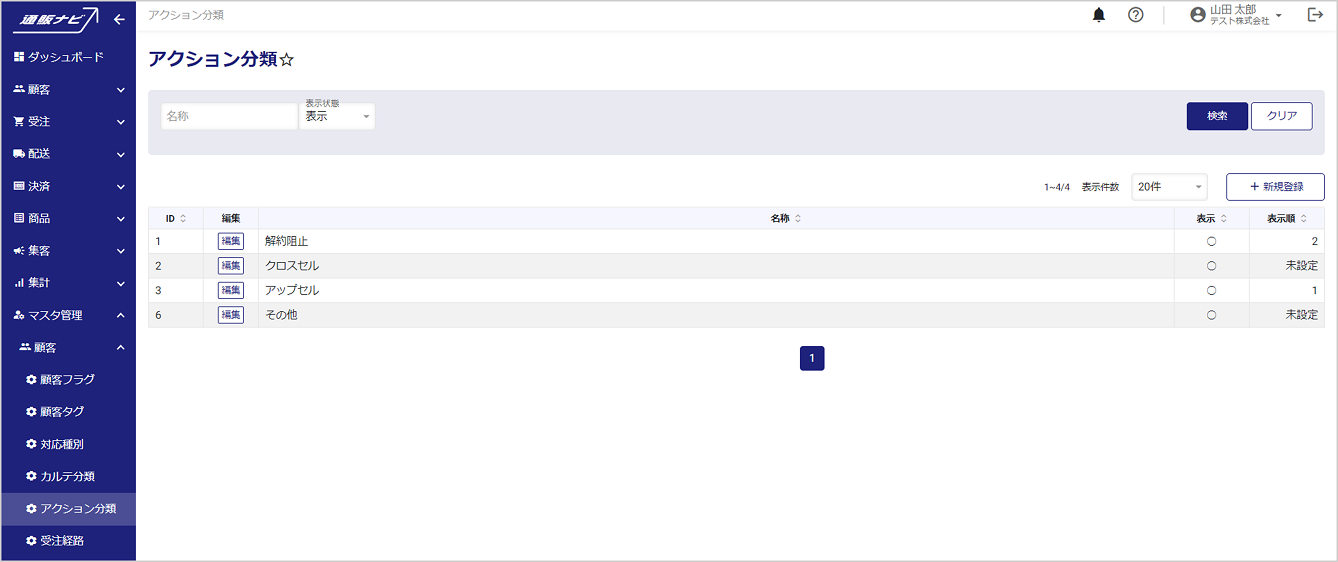
Task: Click the ダッシュボード icon in sidebar
Action: pyautogui.click(x=19, y=57)
